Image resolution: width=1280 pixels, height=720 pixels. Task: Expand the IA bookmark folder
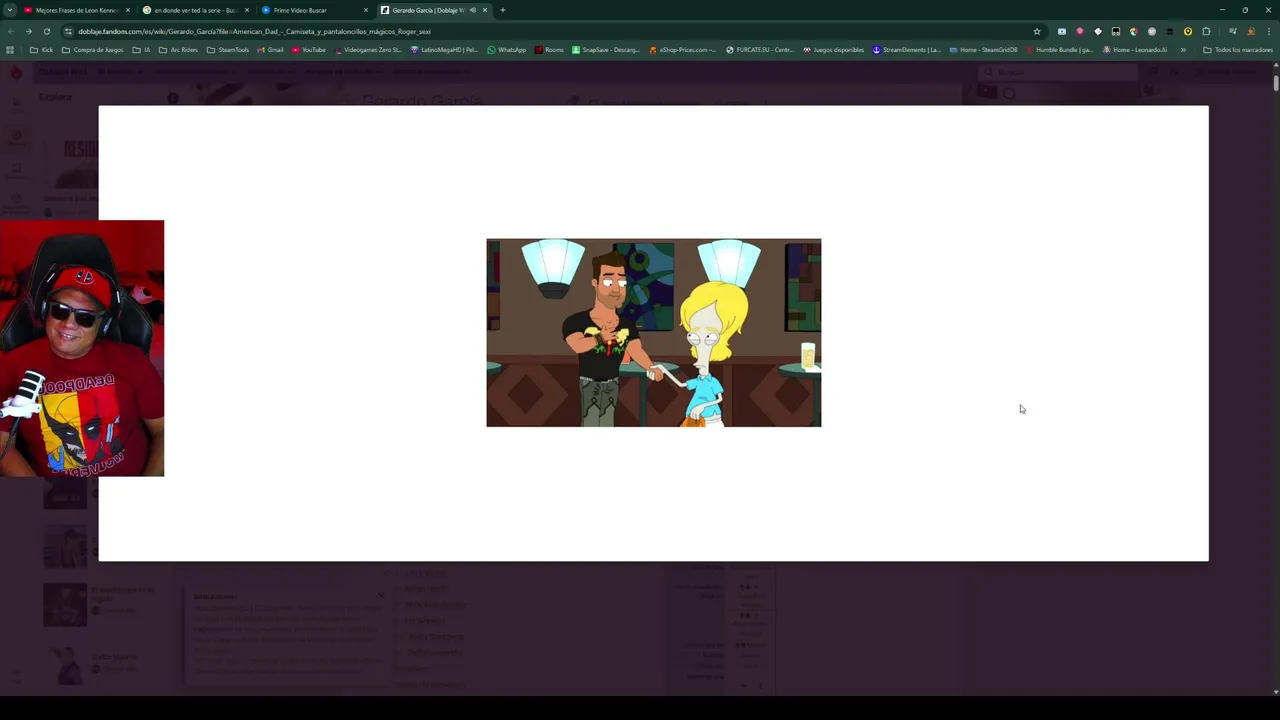pyautogui.click(x=141, y=50)
